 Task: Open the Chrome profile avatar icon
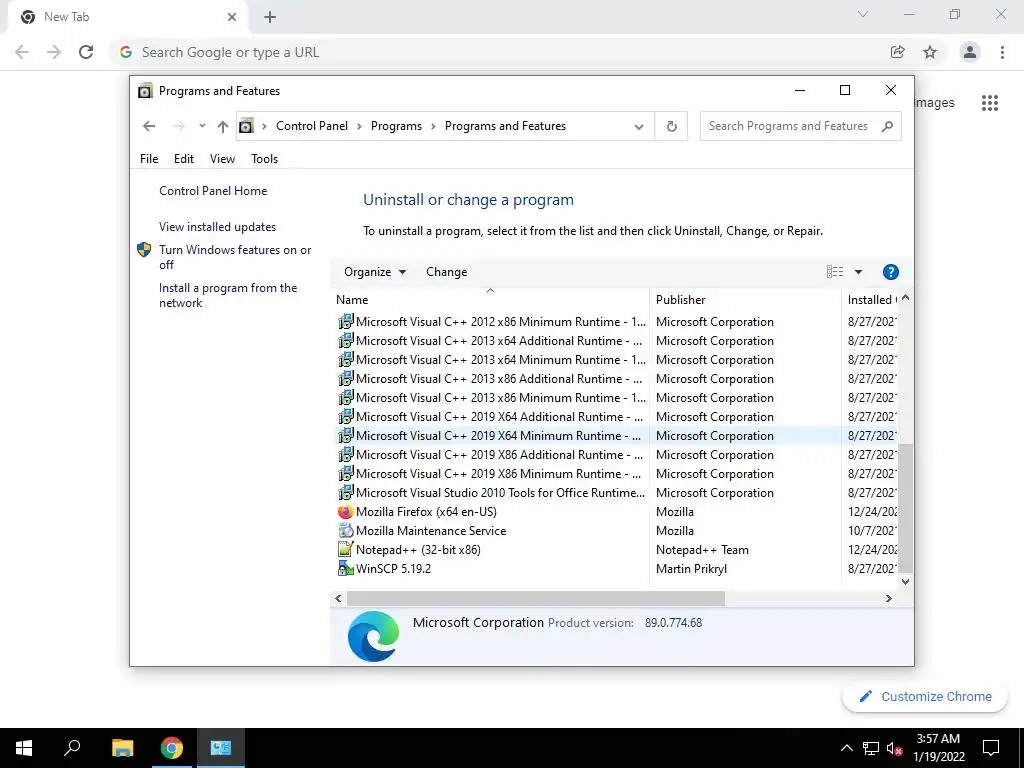[970, 52]
